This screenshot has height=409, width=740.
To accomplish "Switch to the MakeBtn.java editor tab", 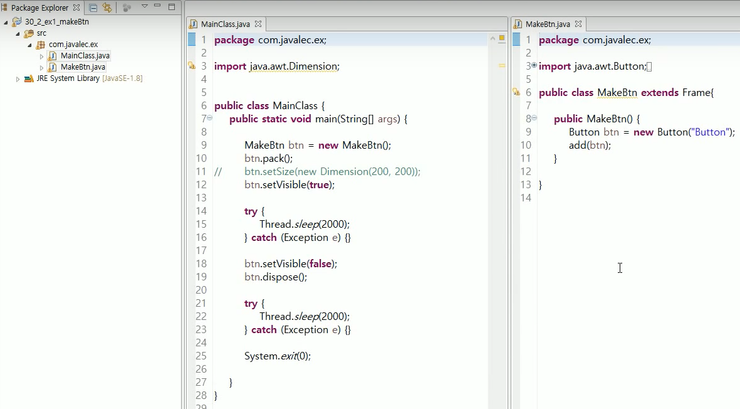I will tap(547, 23).
